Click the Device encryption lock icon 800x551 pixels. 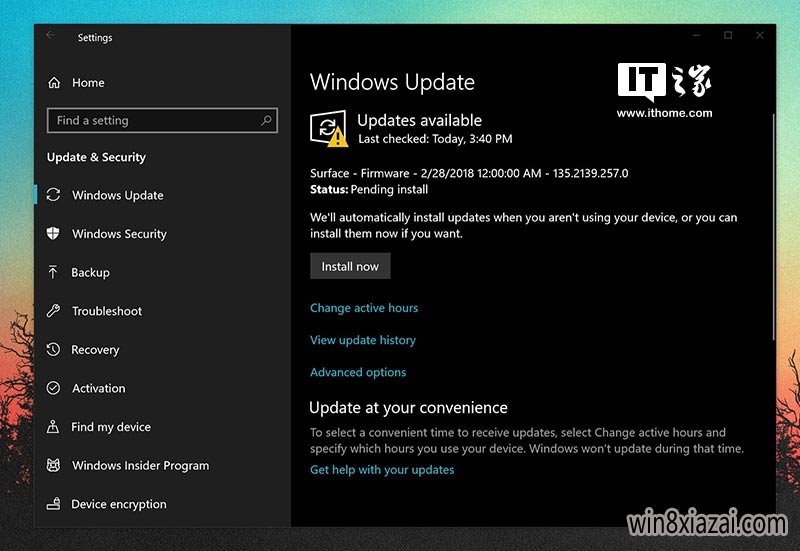[x=53, y=504]
